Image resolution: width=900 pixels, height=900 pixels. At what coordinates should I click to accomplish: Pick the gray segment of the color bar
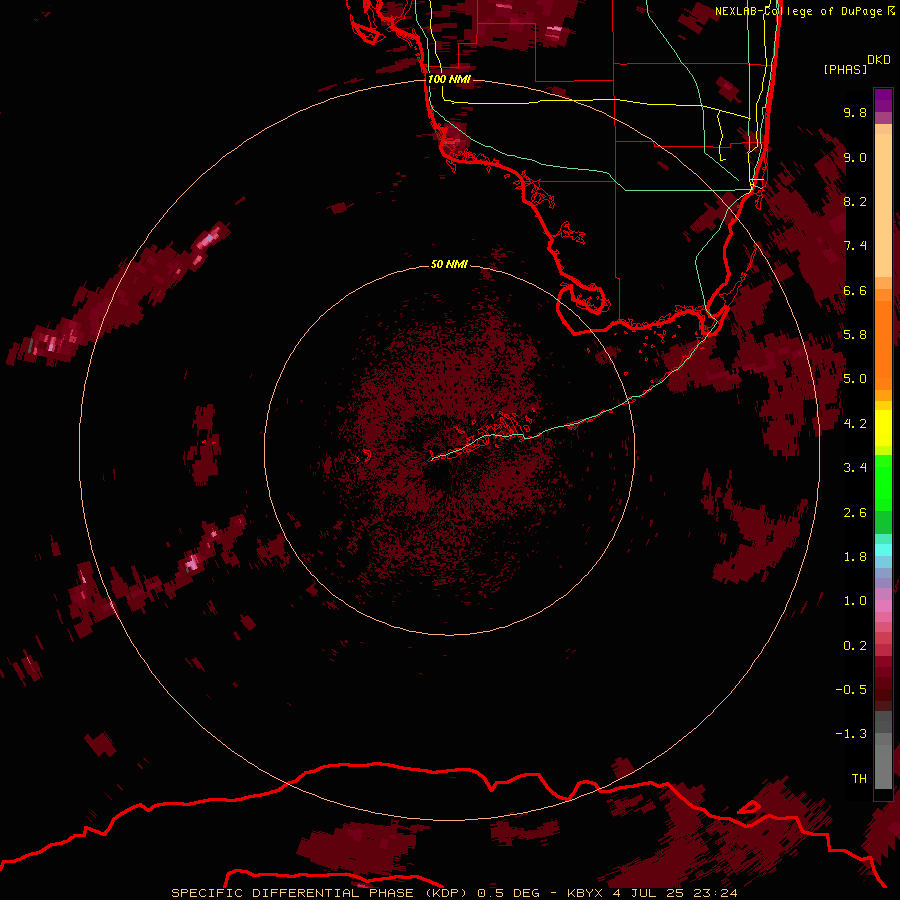[883, 750]
